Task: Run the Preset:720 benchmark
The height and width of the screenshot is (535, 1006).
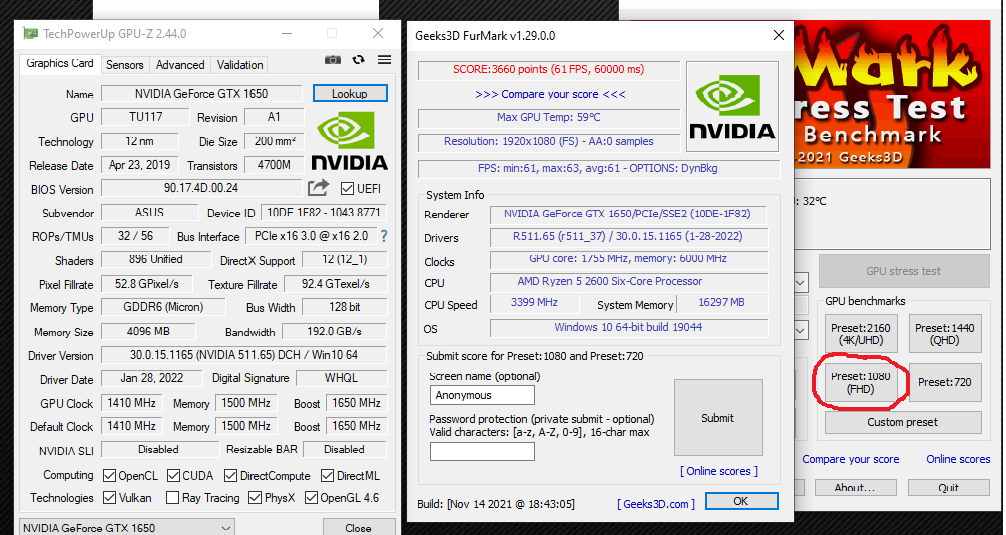Action: click(x=944, y=382)
